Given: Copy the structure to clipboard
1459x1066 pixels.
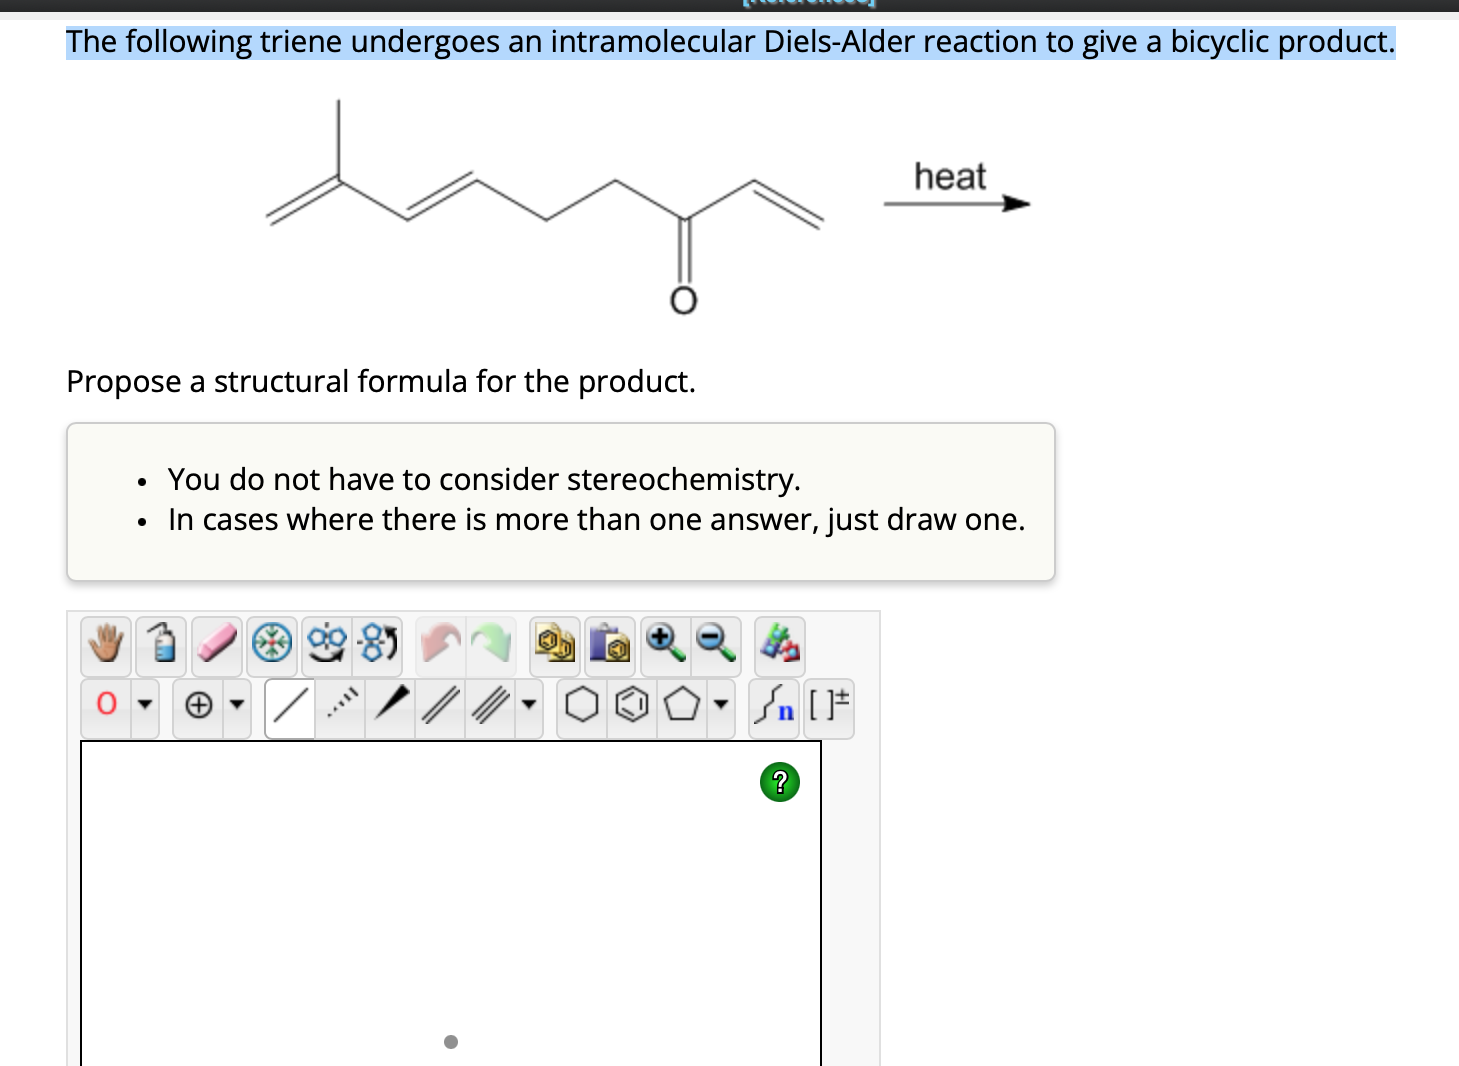Looking at the screenshot, I should (x=557, y=645).
